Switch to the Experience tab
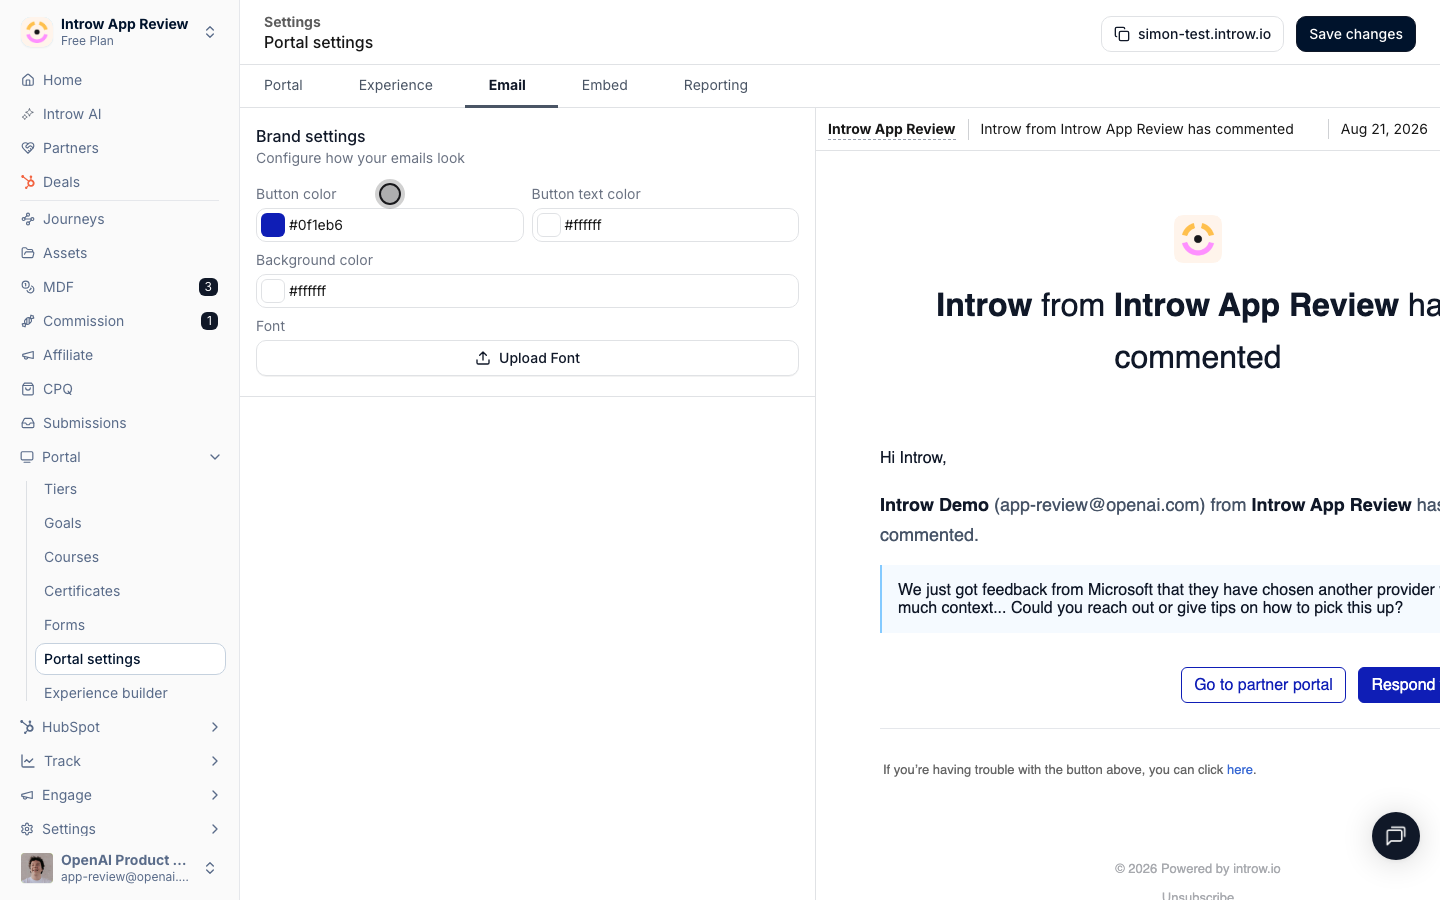Viewport: 1440px width, 900px height. [x=396, y=85]
